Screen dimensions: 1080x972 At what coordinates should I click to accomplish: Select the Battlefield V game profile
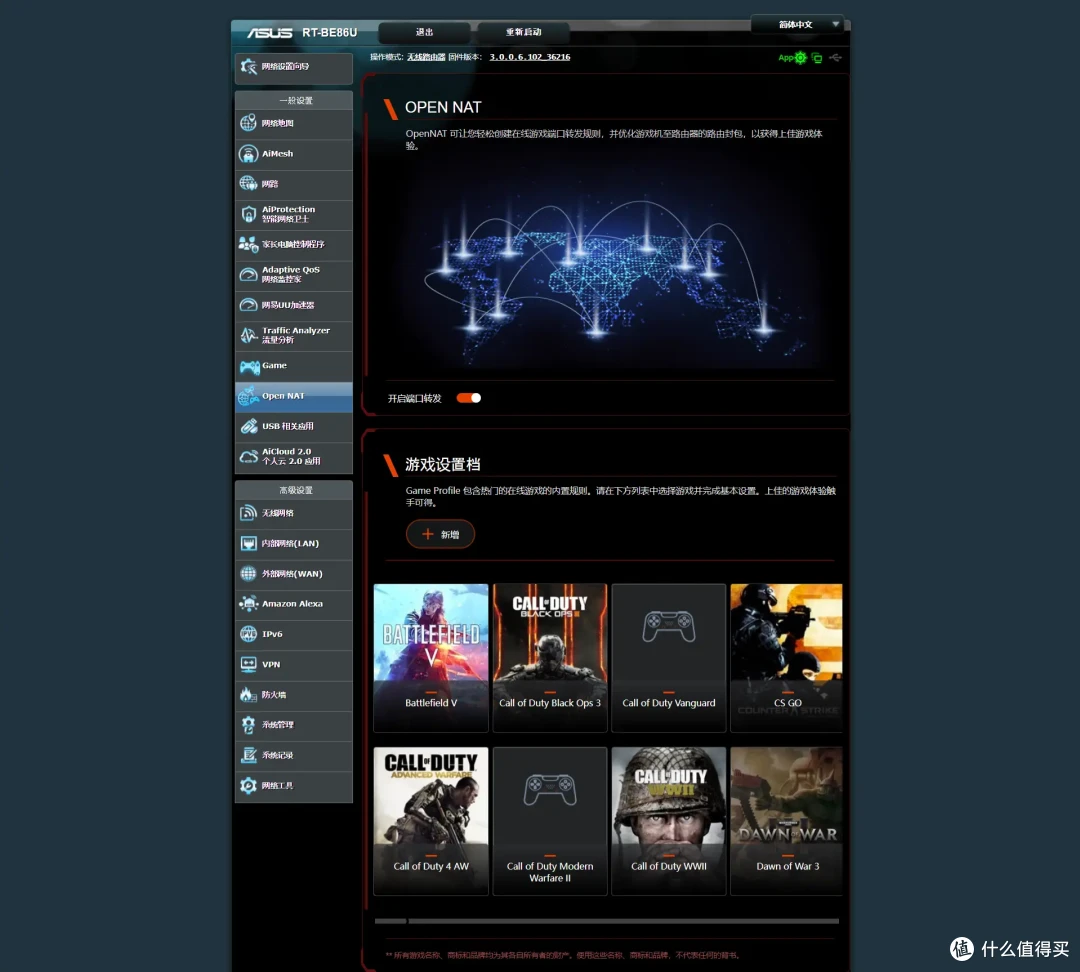point(431,658)
